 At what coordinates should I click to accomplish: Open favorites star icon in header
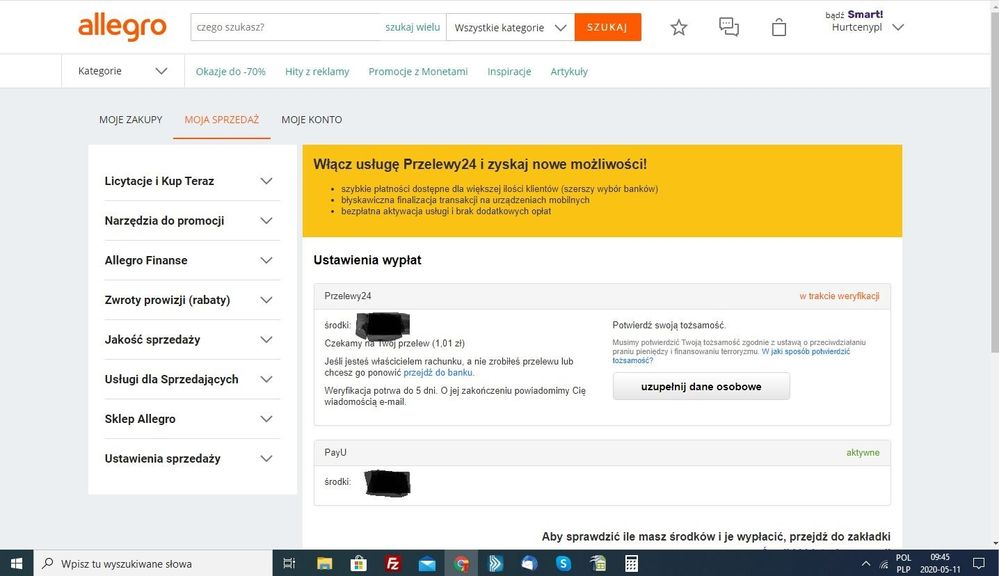679,27
